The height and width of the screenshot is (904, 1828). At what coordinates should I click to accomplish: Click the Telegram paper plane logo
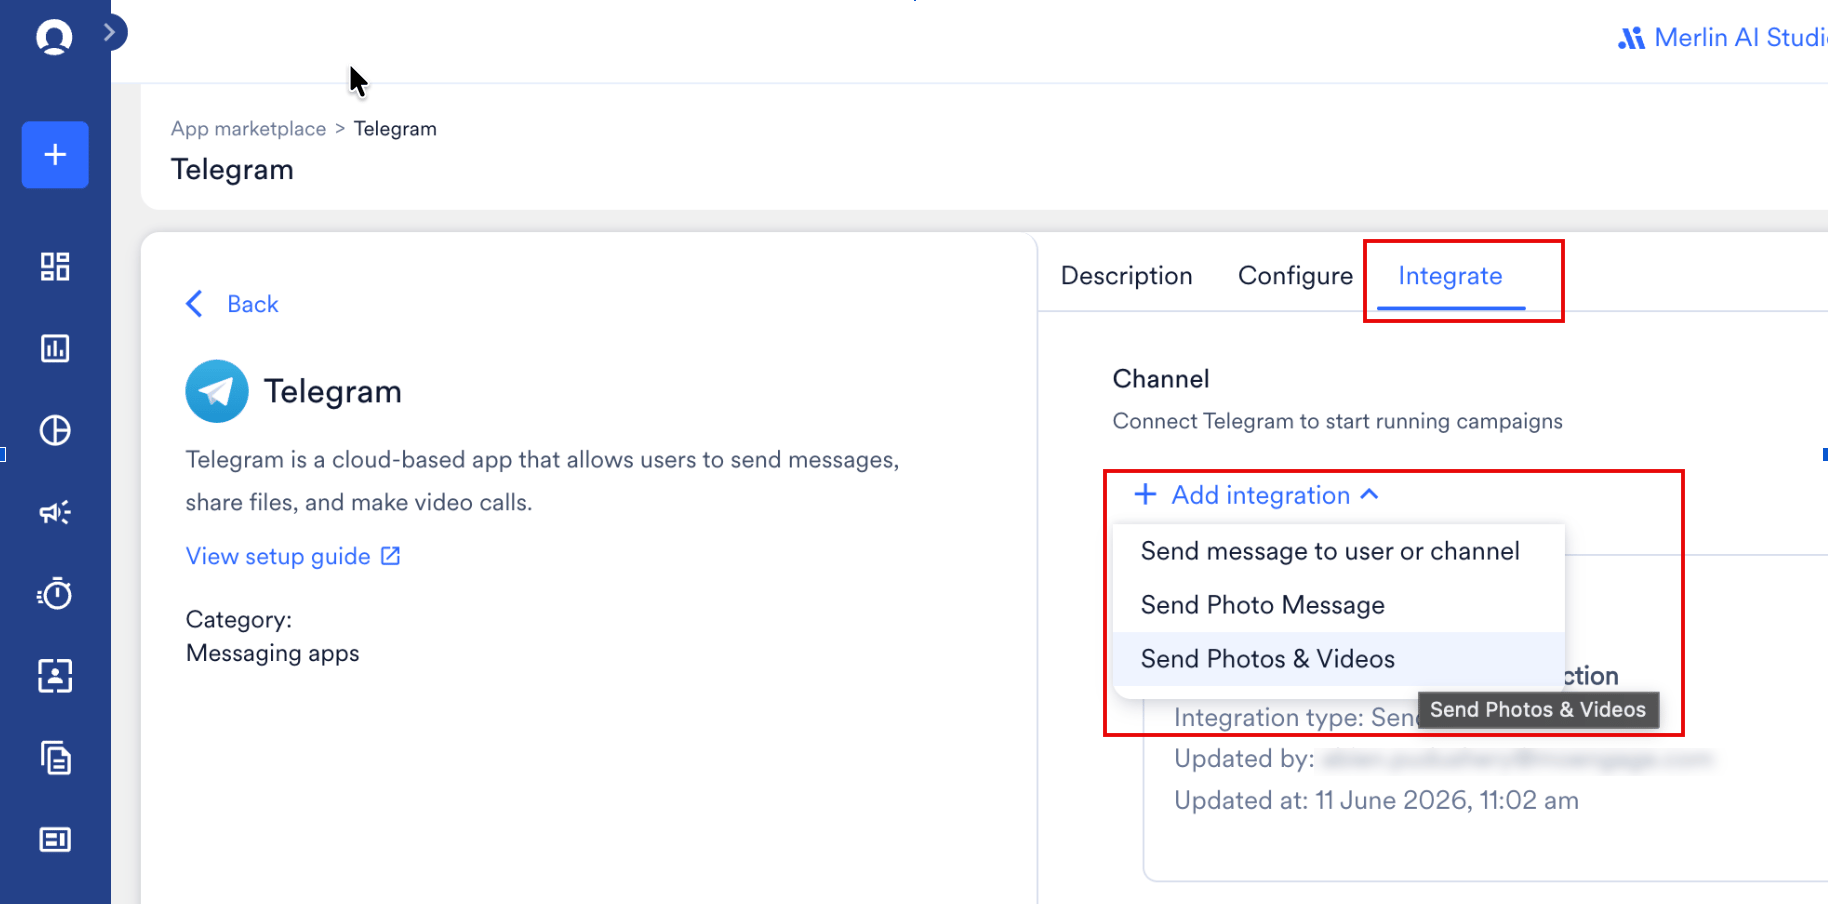[x=217, y=391]
